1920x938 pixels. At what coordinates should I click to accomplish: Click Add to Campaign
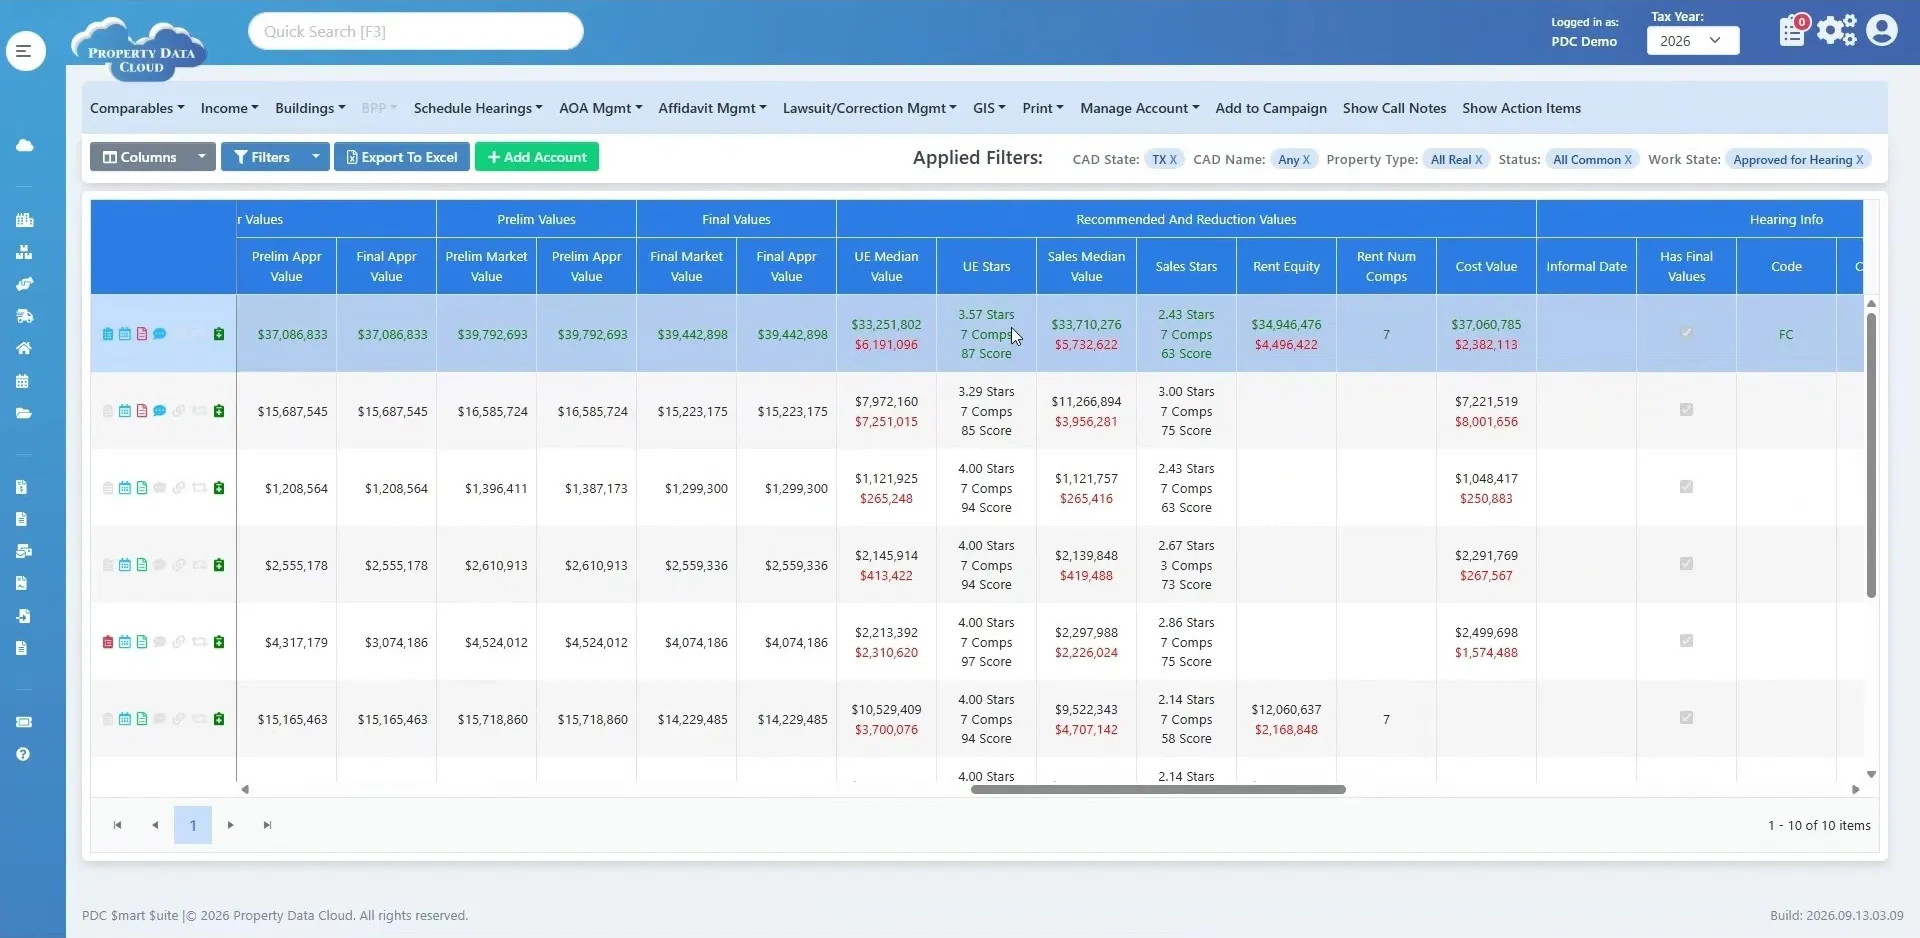1271,108
